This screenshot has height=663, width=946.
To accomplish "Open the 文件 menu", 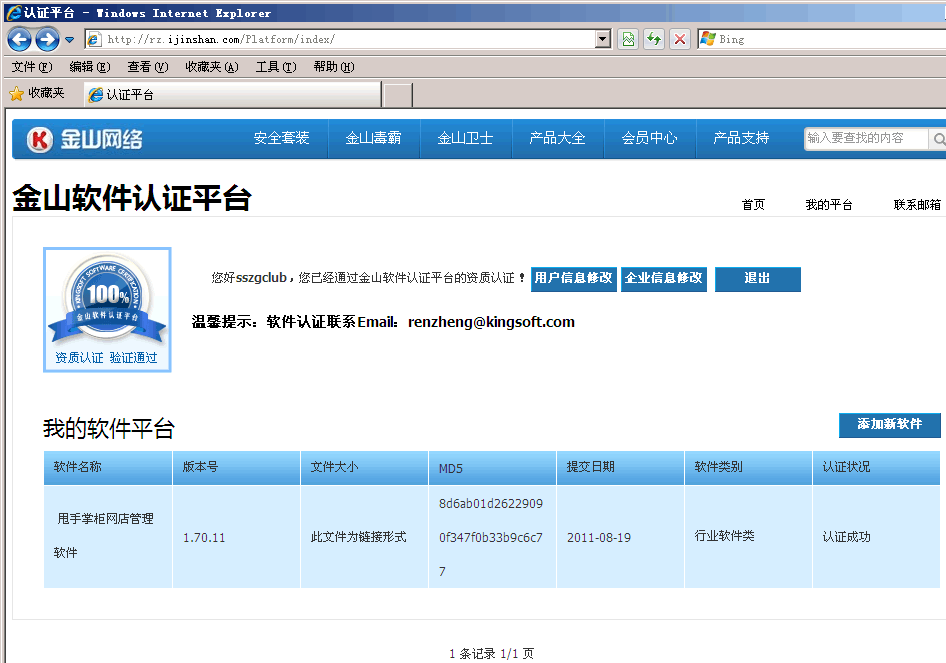I will (x=32, y=66).
